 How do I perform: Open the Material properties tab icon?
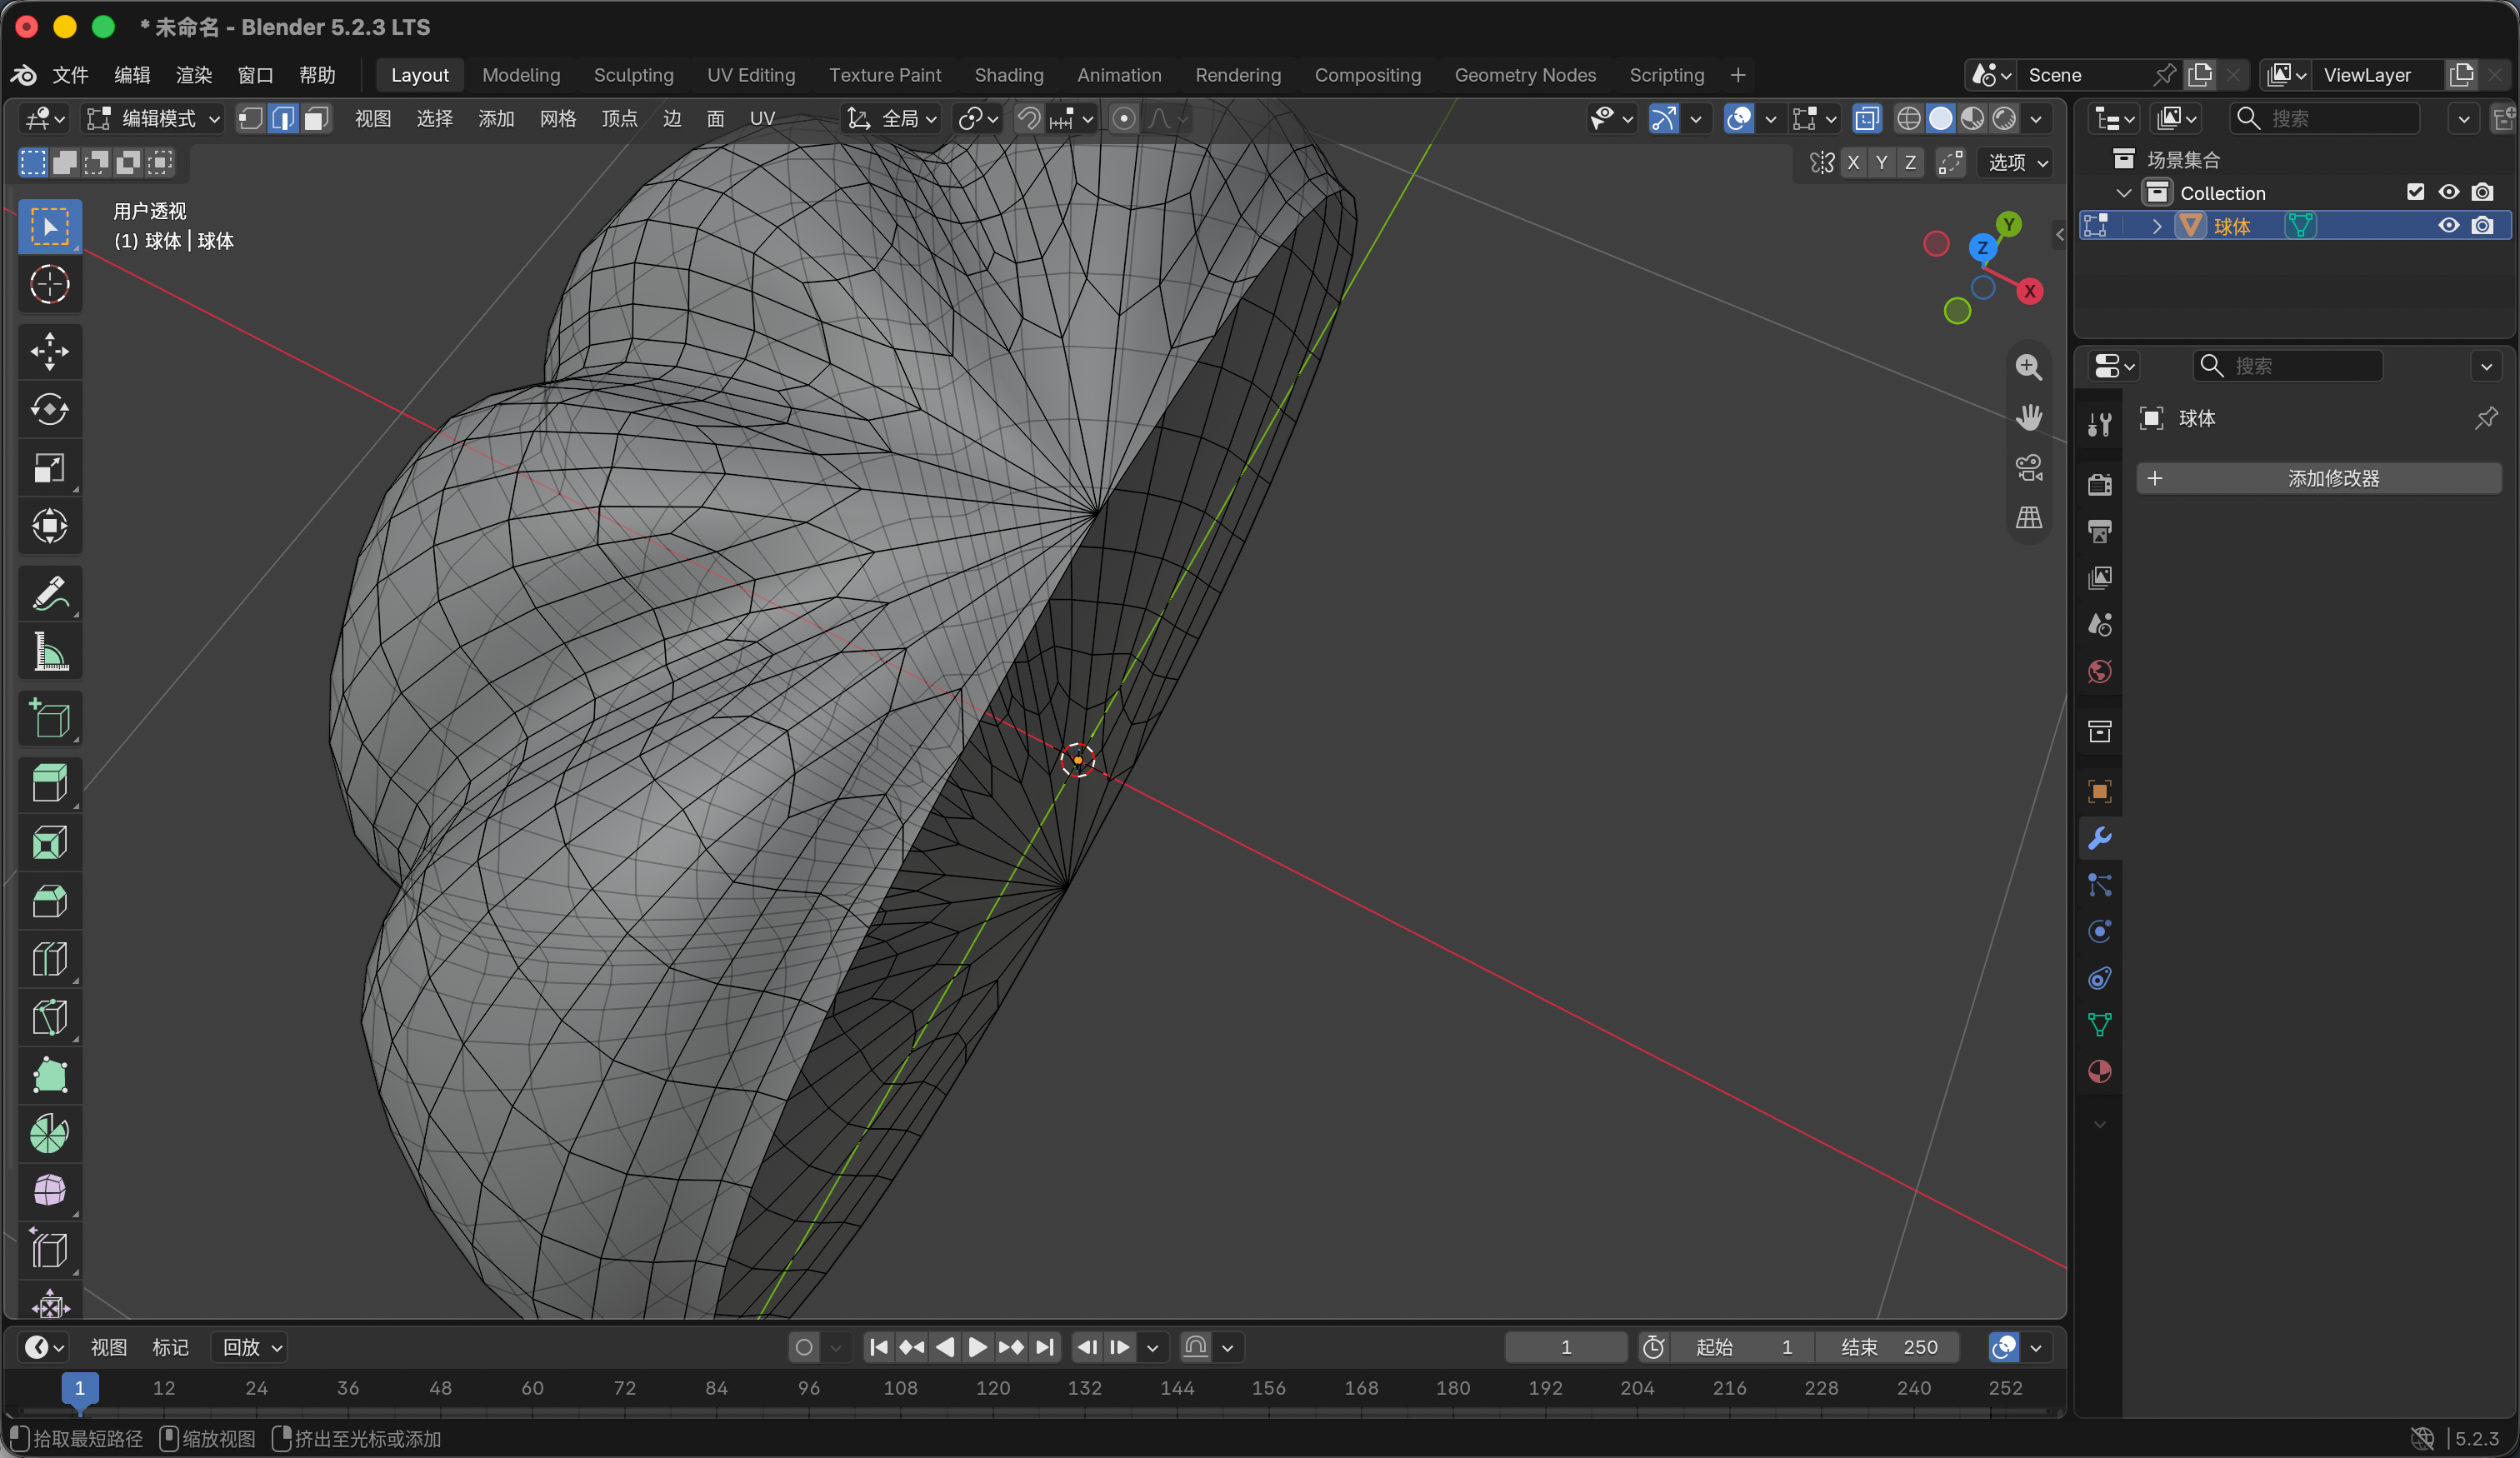pyautogui.click(x=2099, y=1072)
